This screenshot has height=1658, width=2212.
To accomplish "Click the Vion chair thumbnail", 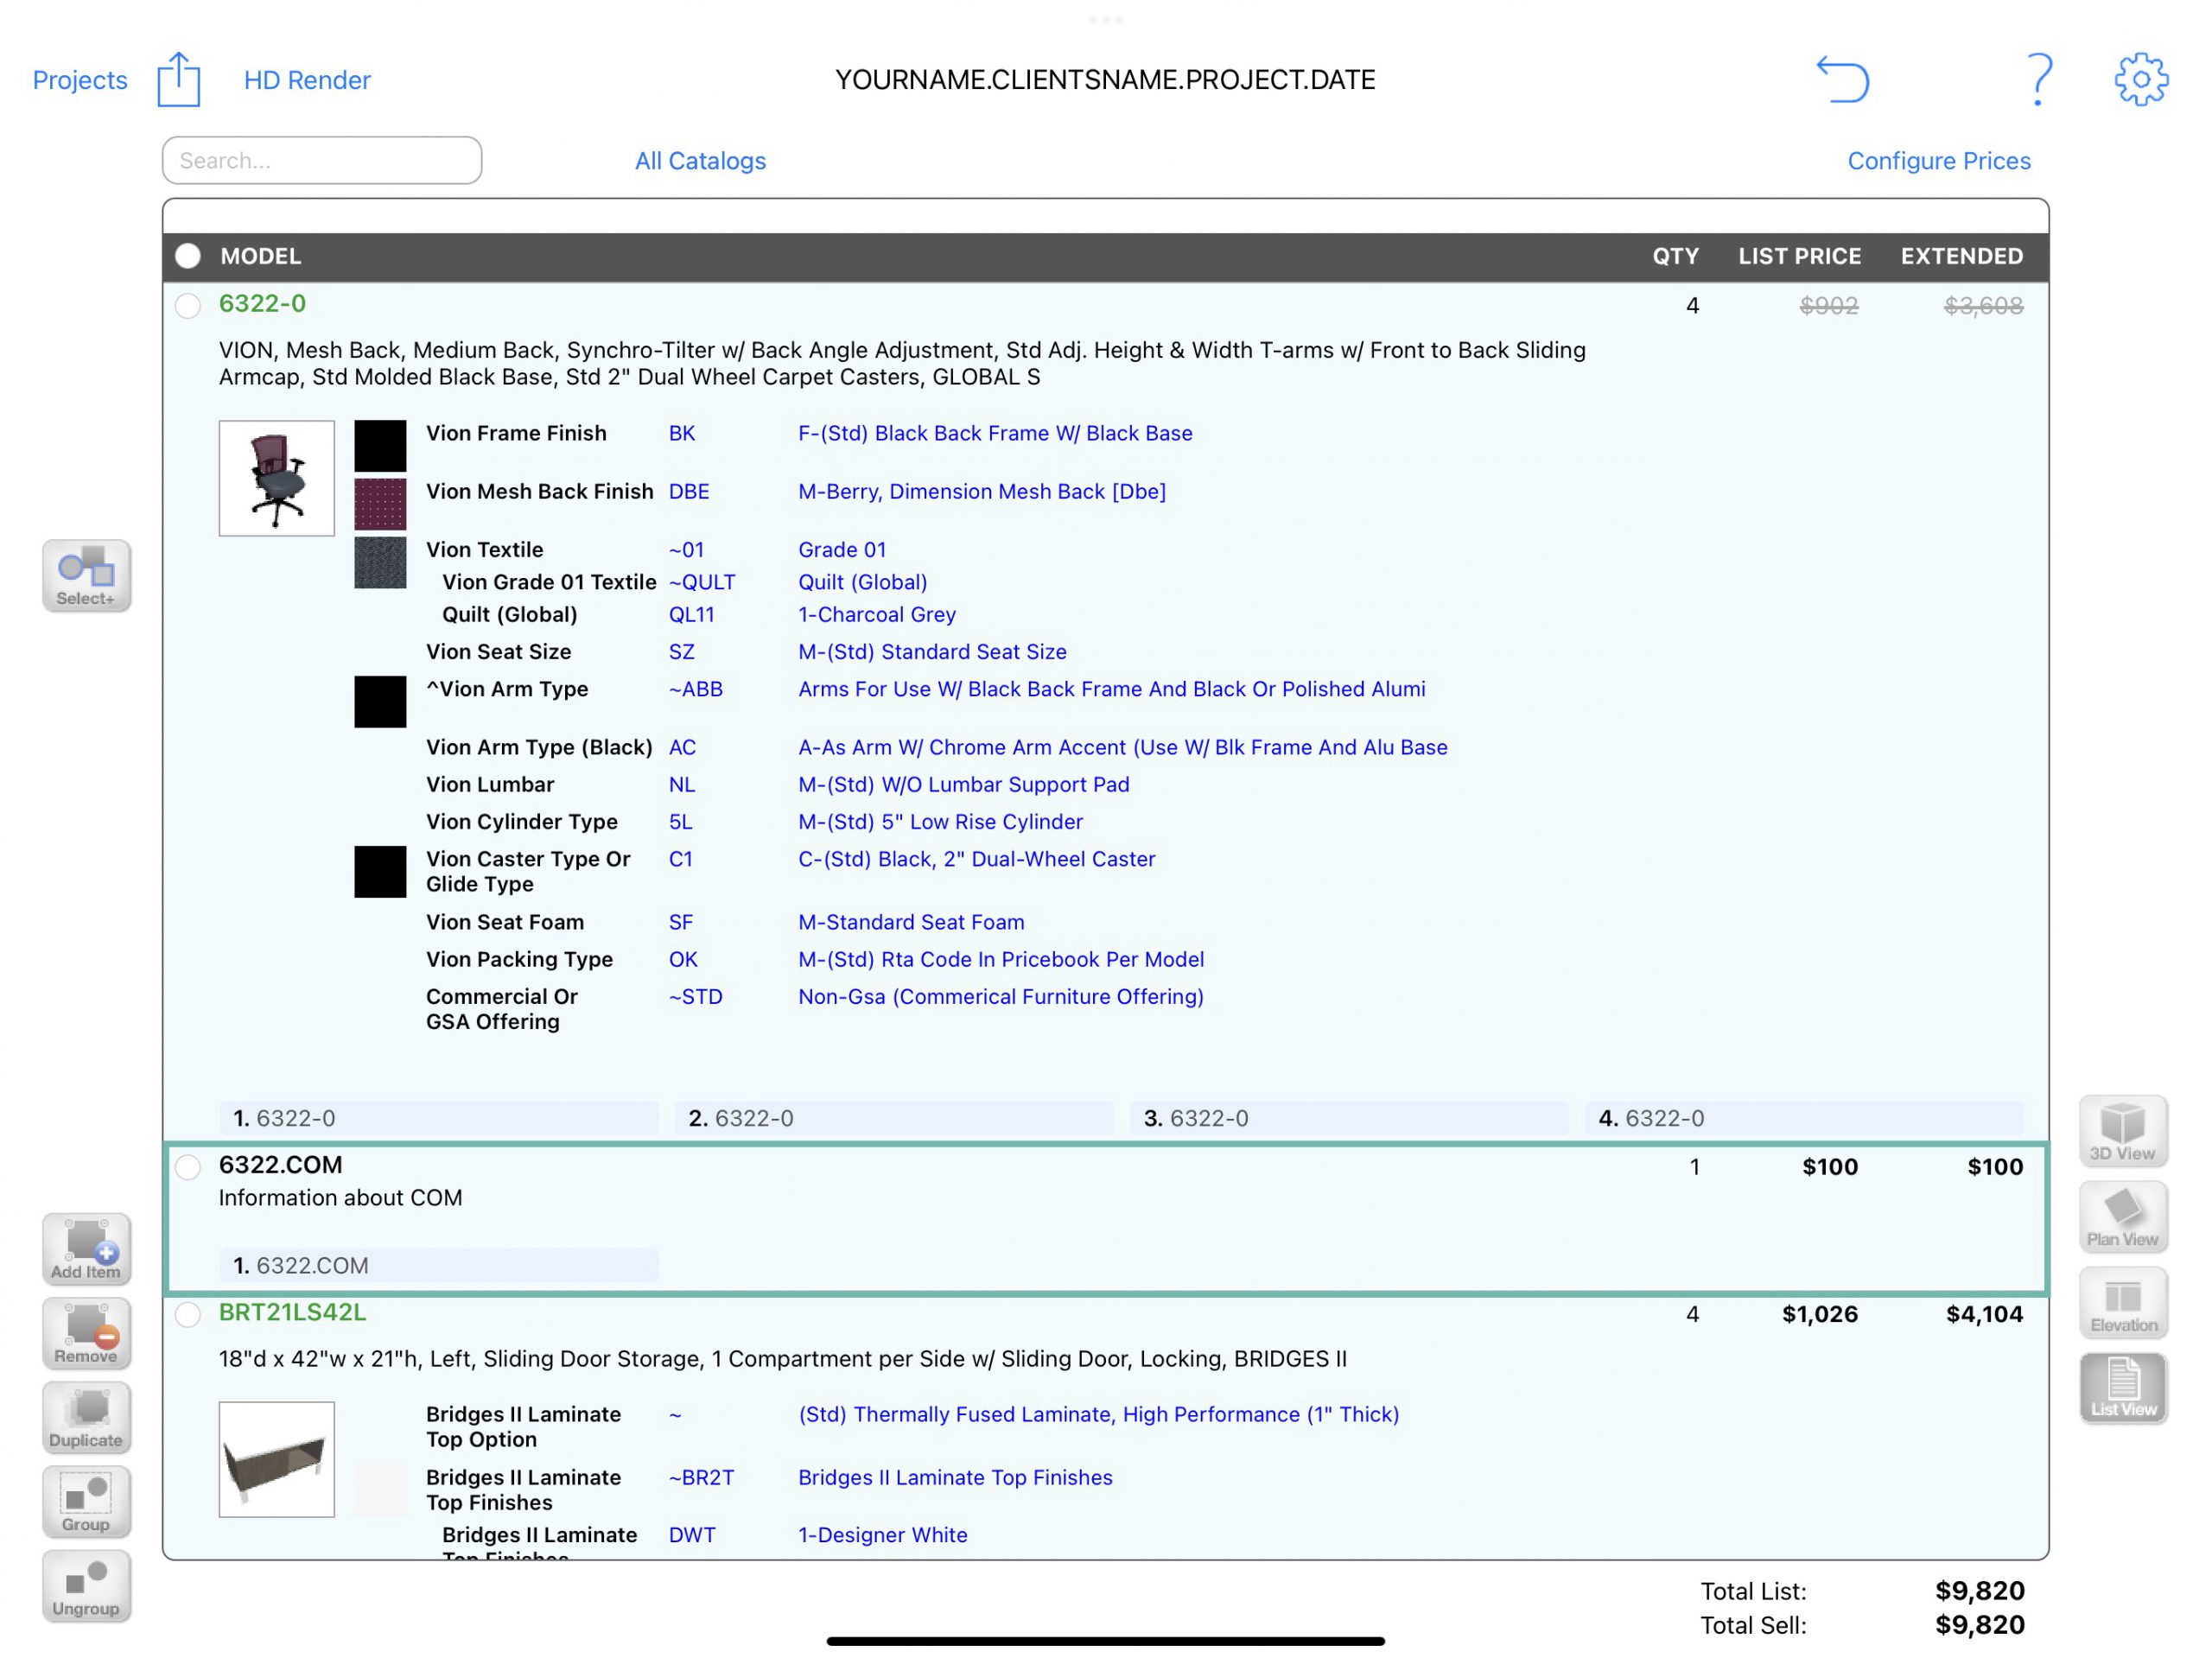I will point(277,478).
